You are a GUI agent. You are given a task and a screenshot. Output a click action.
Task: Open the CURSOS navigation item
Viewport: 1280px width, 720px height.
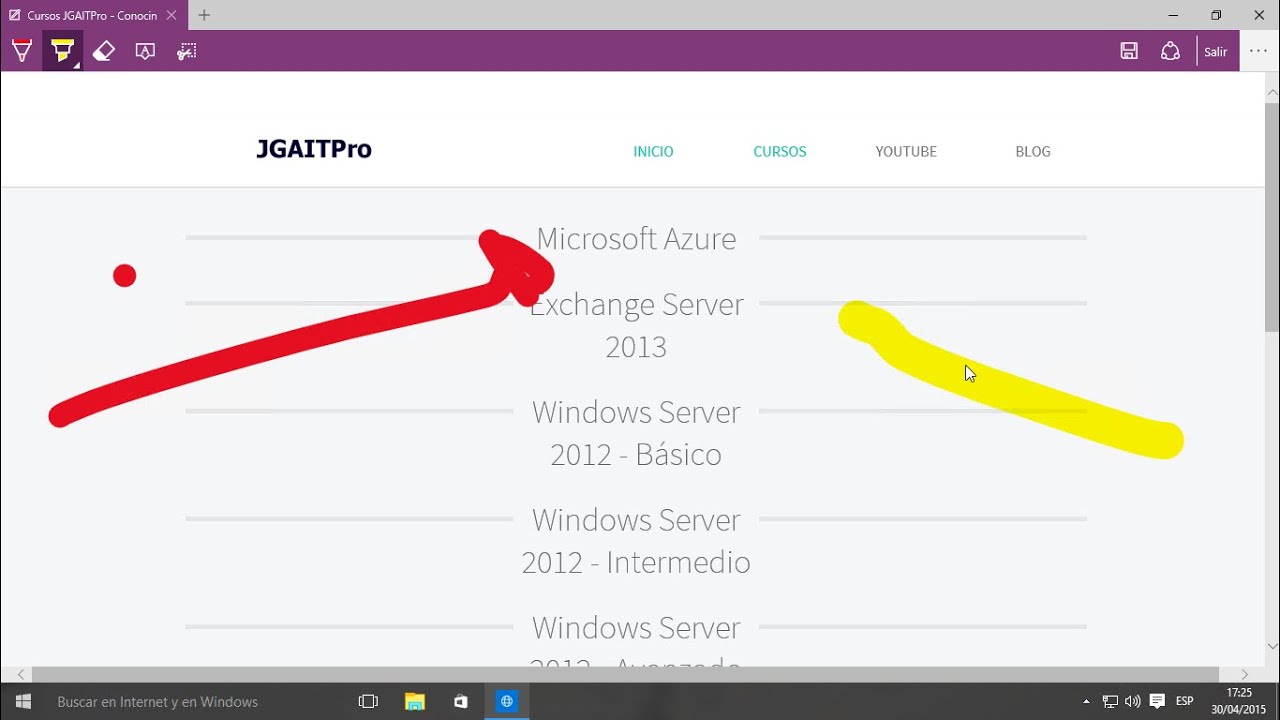(x=780, y=152)
